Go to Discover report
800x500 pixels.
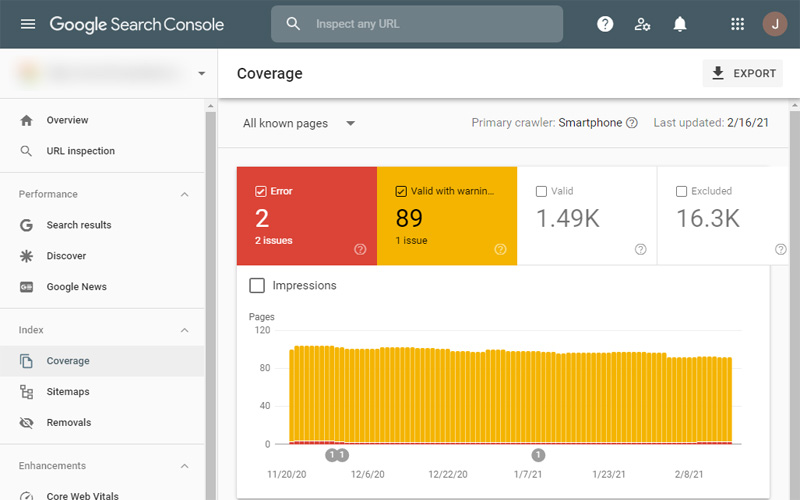click(x=102, y=256)
